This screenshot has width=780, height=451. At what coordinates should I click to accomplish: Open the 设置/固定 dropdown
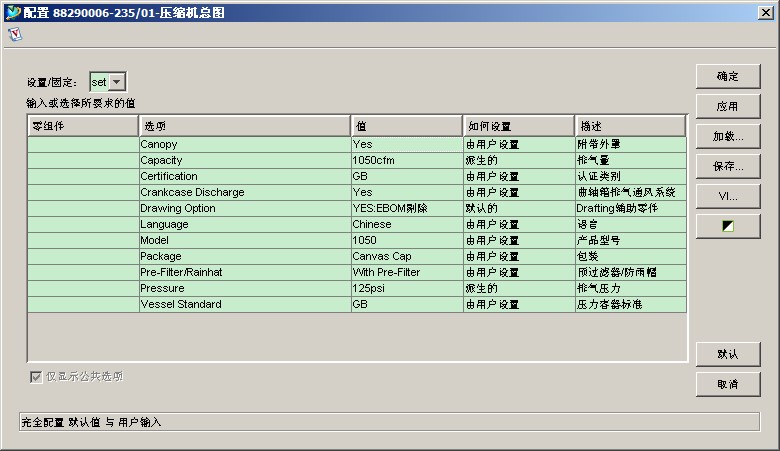[x=117, y=82]
